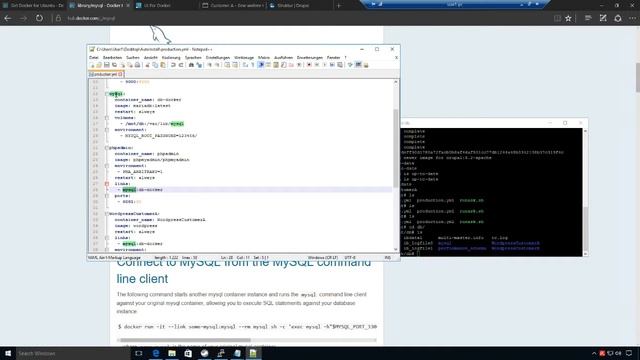Click the Zoom Out icon in Notepad++ toolbar

coord(218,65)
